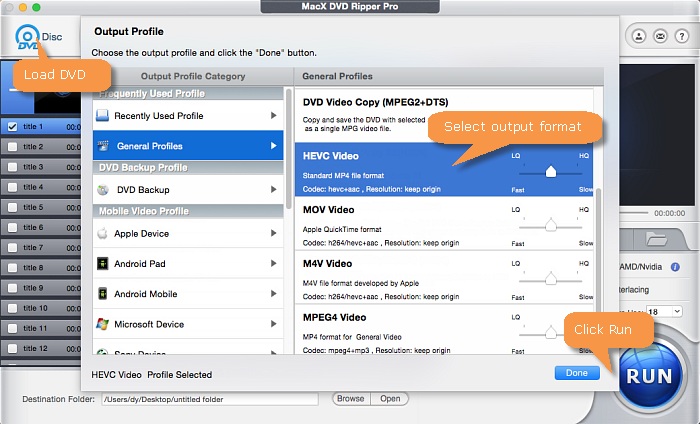Select title 10 row
This screenshot has height=424, width=700.
[x=41, y=308]
